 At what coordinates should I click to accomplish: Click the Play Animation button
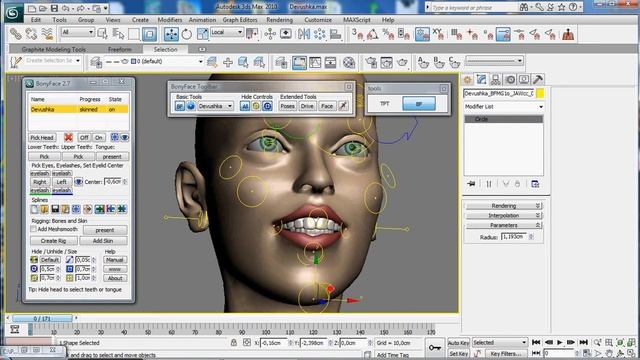[x=560, y=342]
